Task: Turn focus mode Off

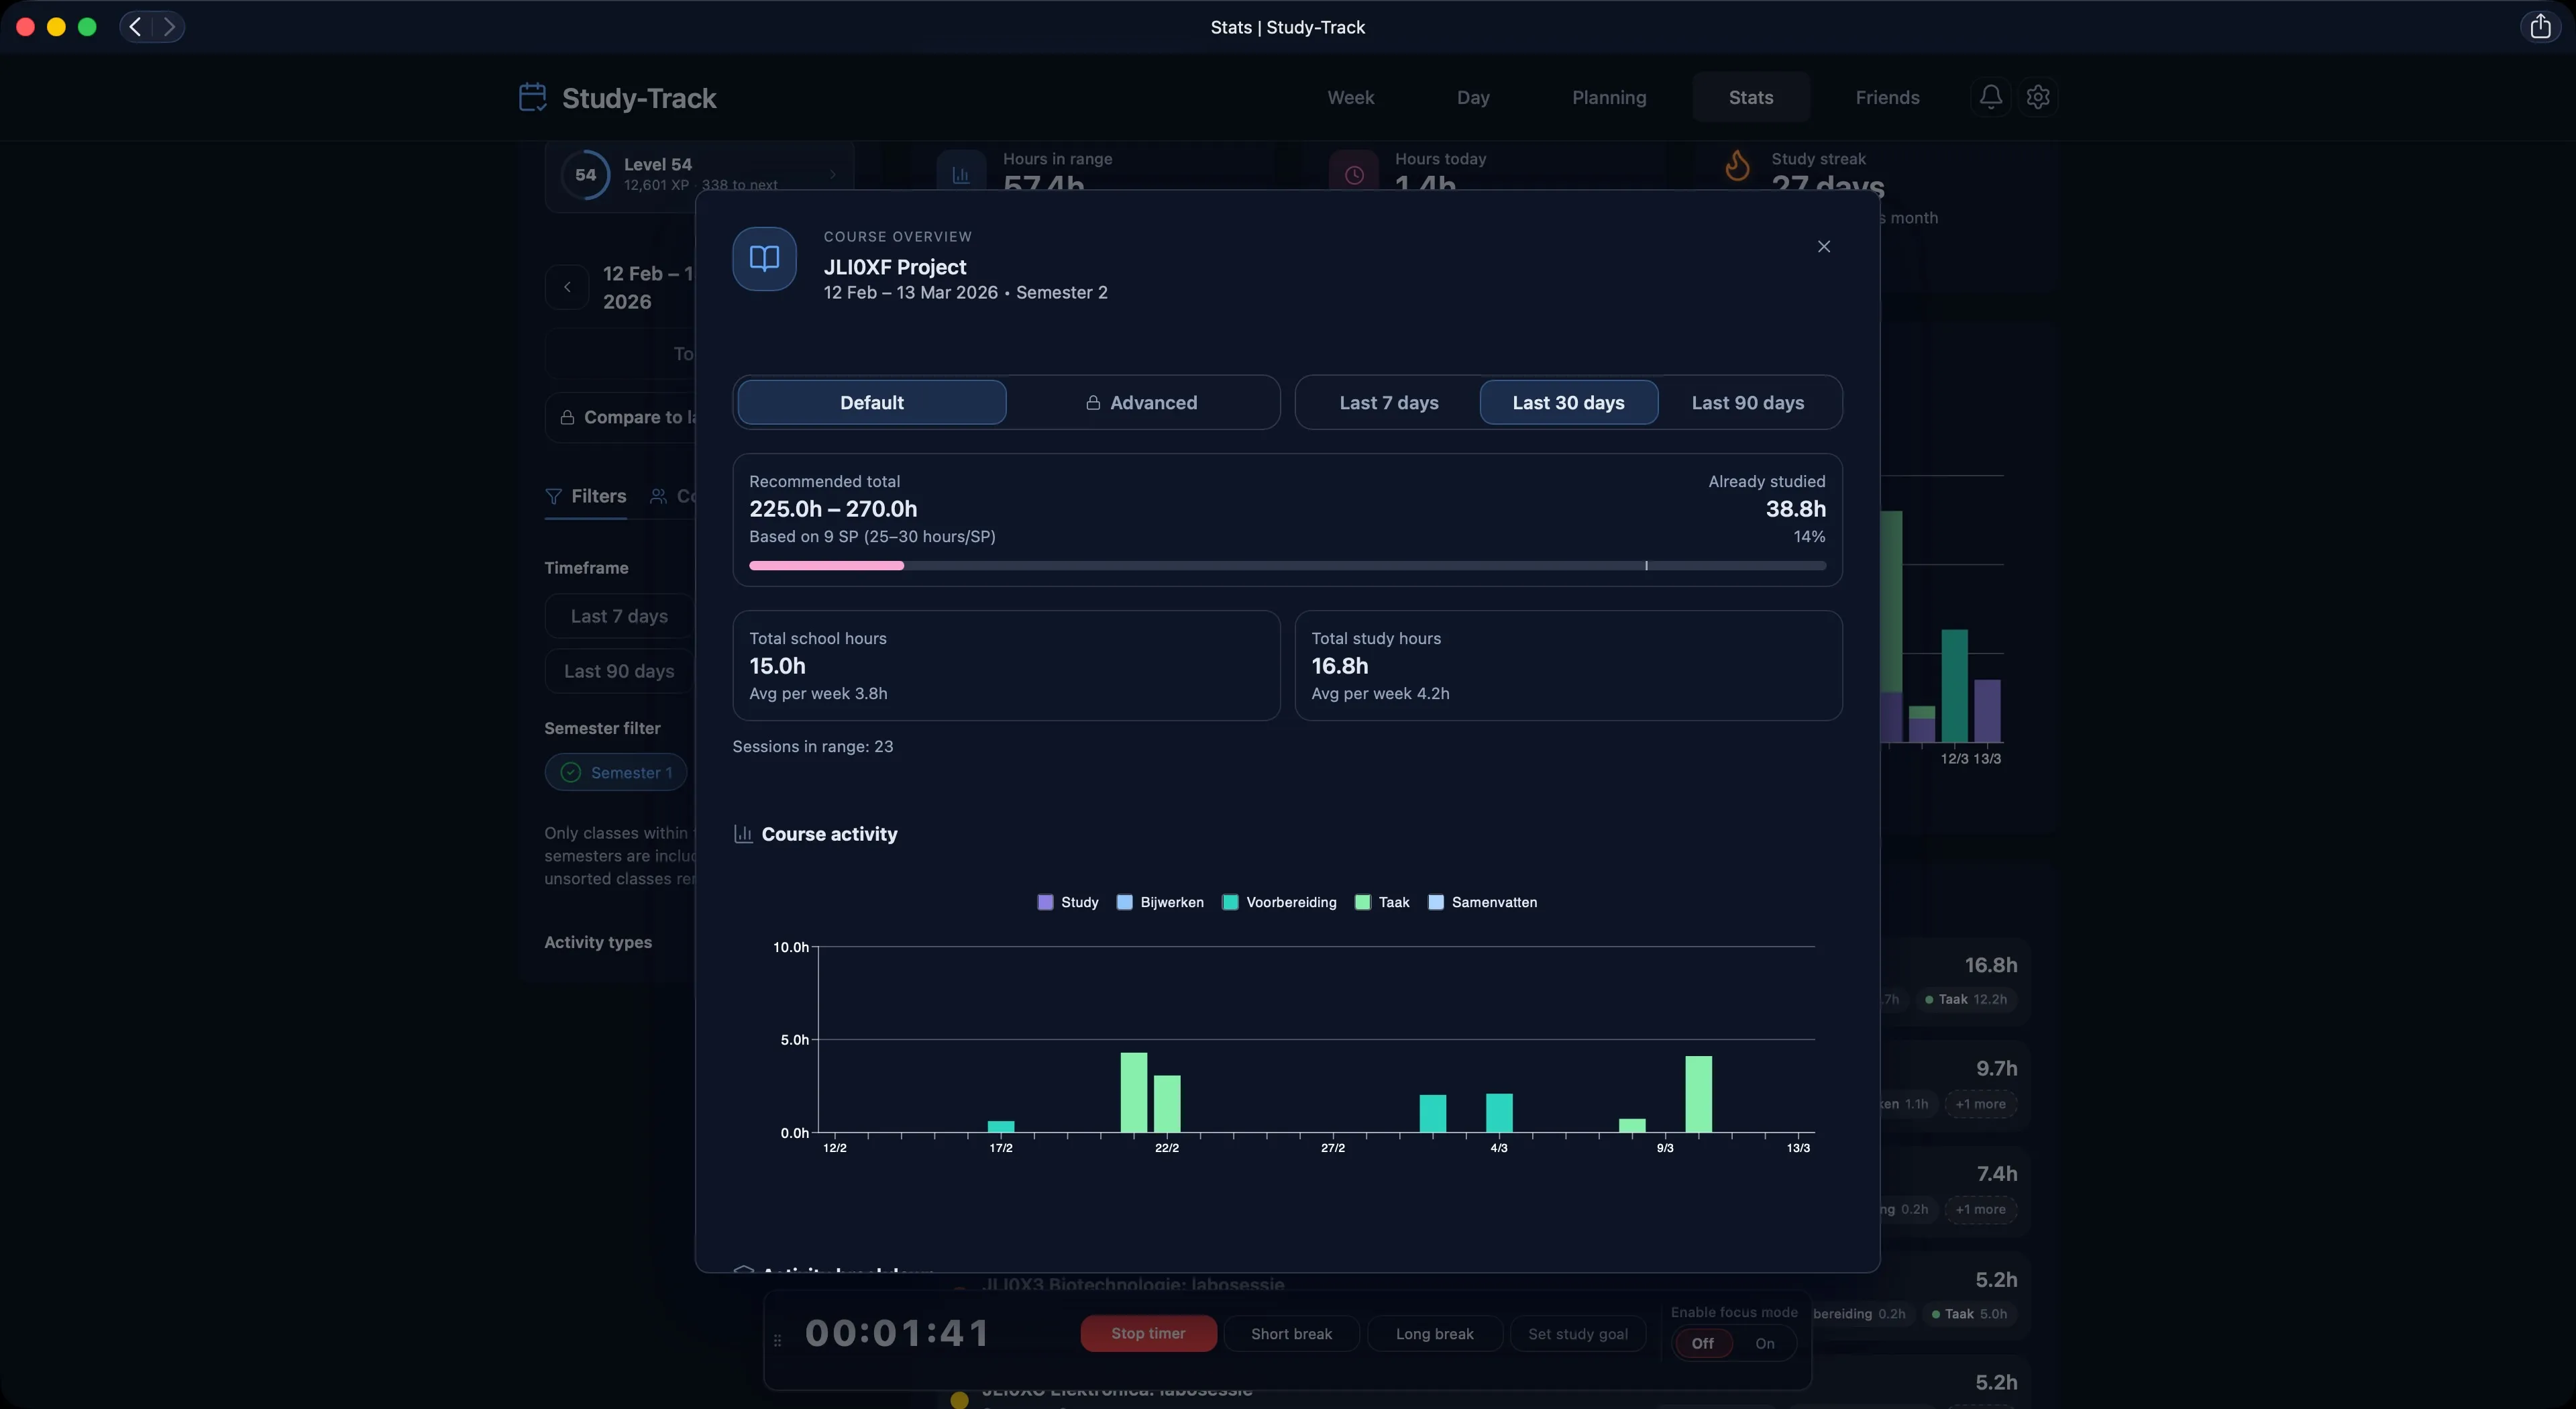Action: click(1702, 1343)
